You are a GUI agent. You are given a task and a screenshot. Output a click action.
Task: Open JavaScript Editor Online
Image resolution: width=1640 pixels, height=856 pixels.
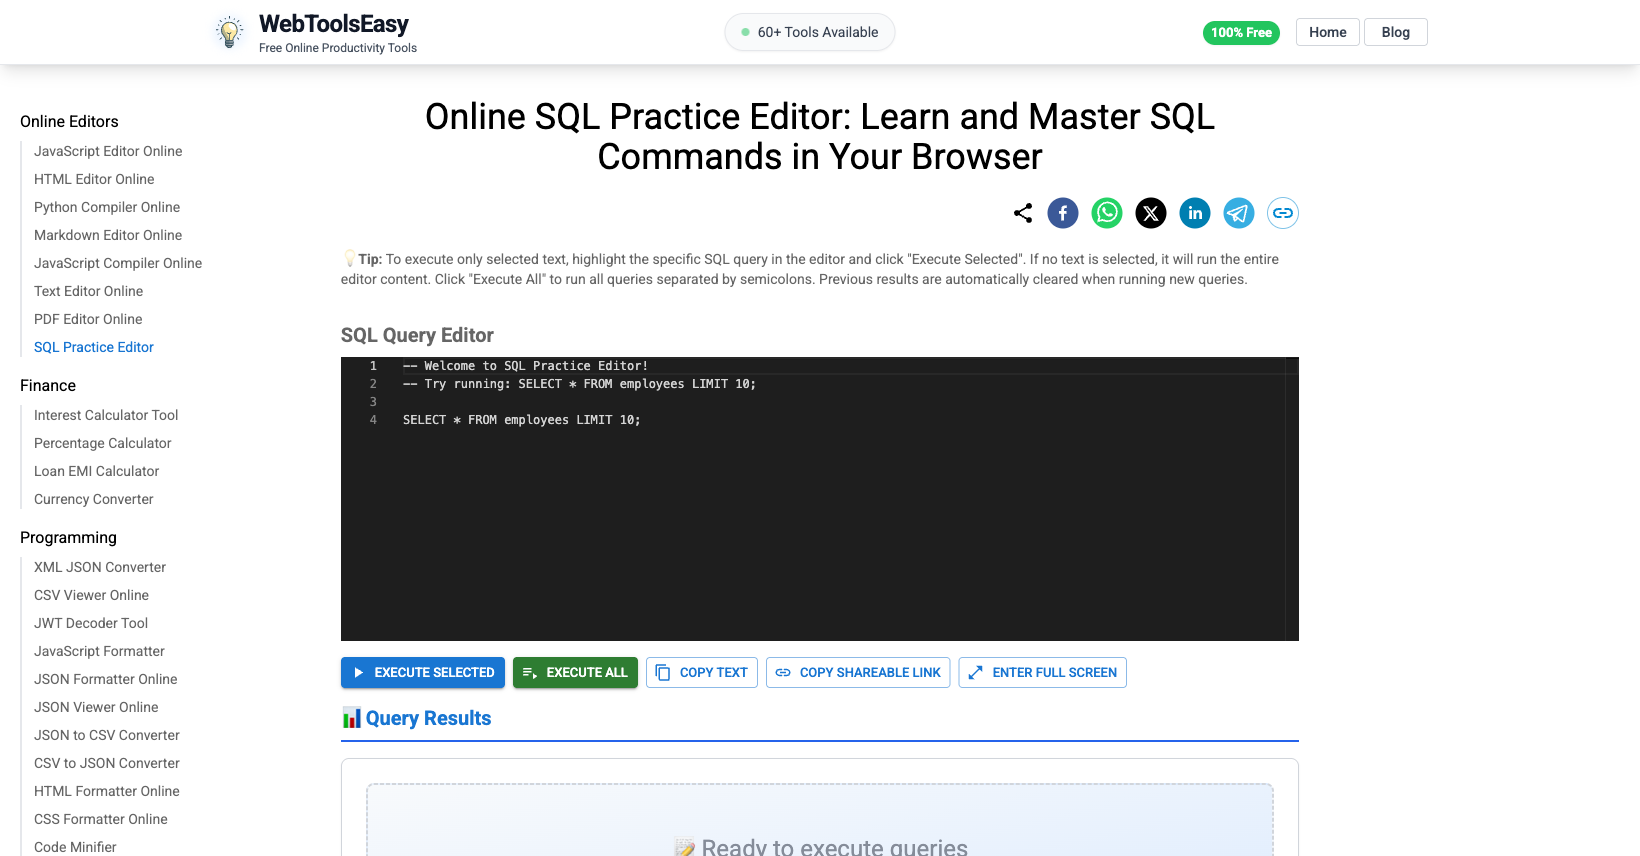tap(108, 151)
